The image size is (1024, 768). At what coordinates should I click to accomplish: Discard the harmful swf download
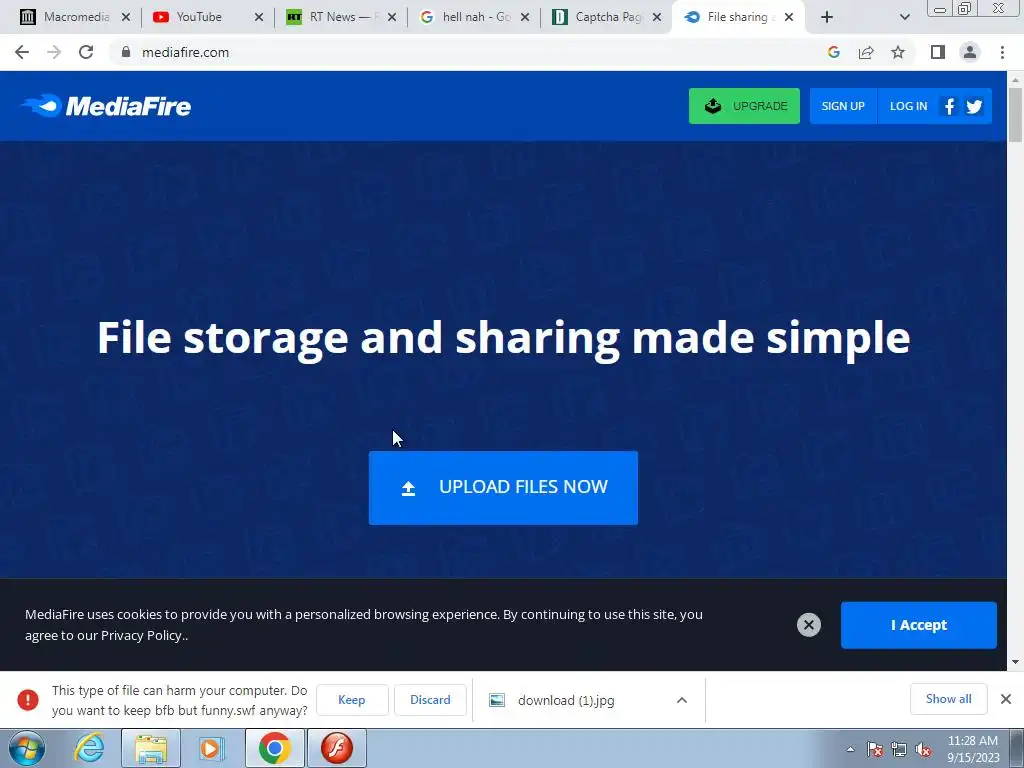(x=430, y=699)
